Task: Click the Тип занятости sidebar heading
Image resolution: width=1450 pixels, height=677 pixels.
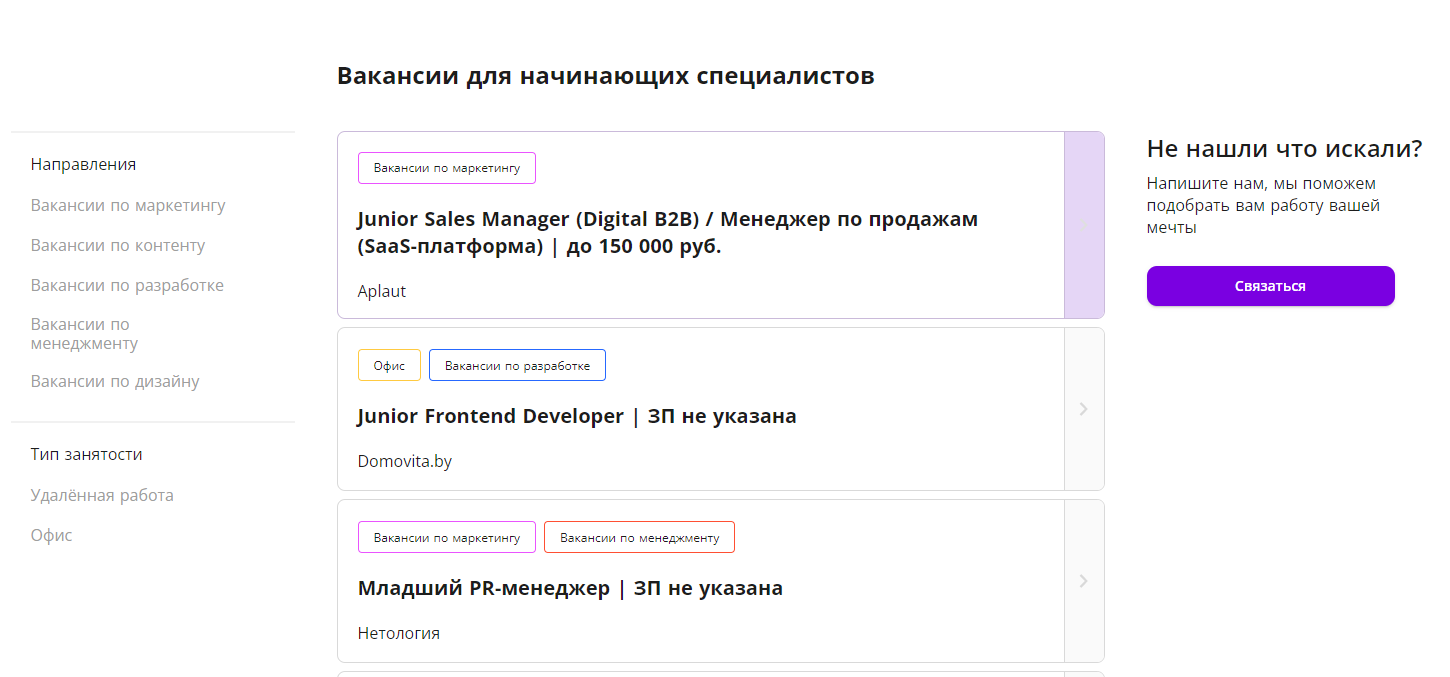Action: point(86,454)
